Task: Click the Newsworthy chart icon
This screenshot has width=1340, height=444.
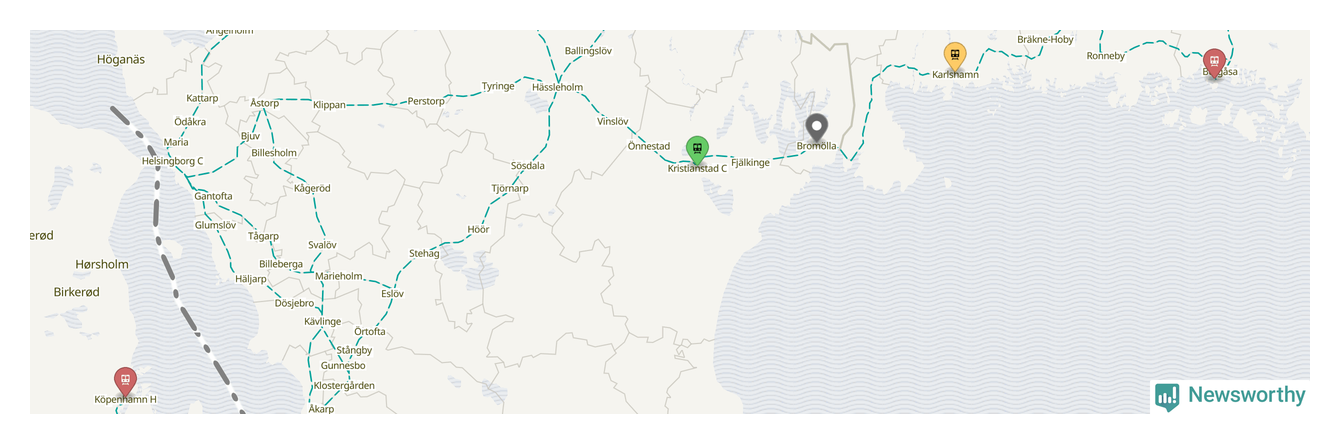Action: pyautogui.click(x=1167, y=397)
